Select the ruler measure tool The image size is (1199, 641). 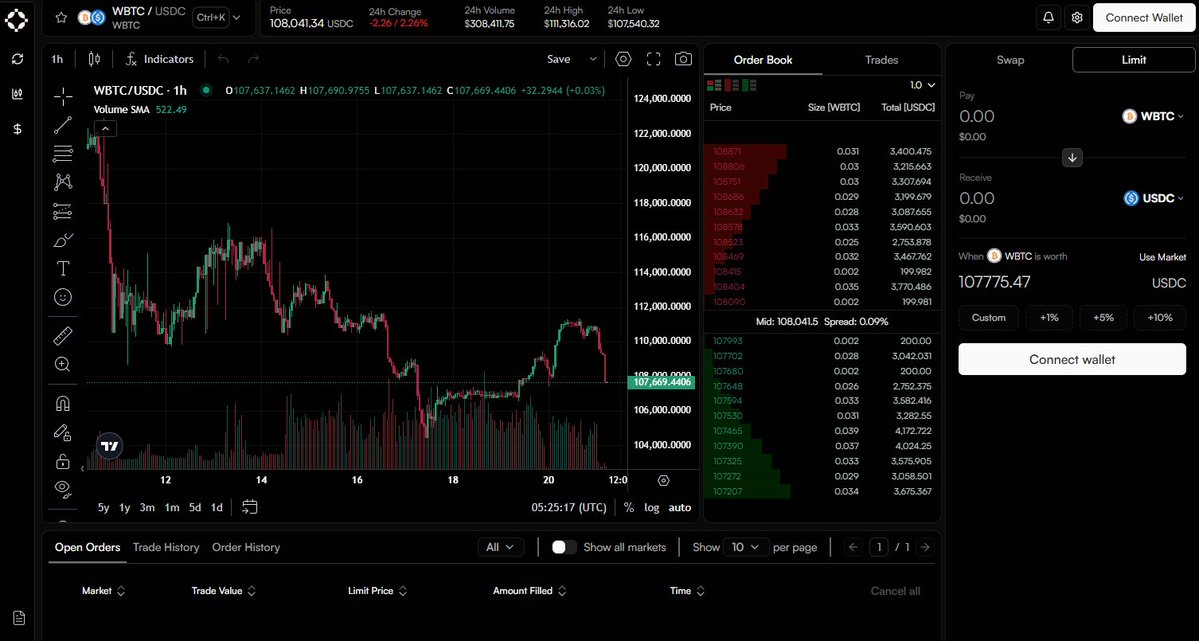pos(63,336)
